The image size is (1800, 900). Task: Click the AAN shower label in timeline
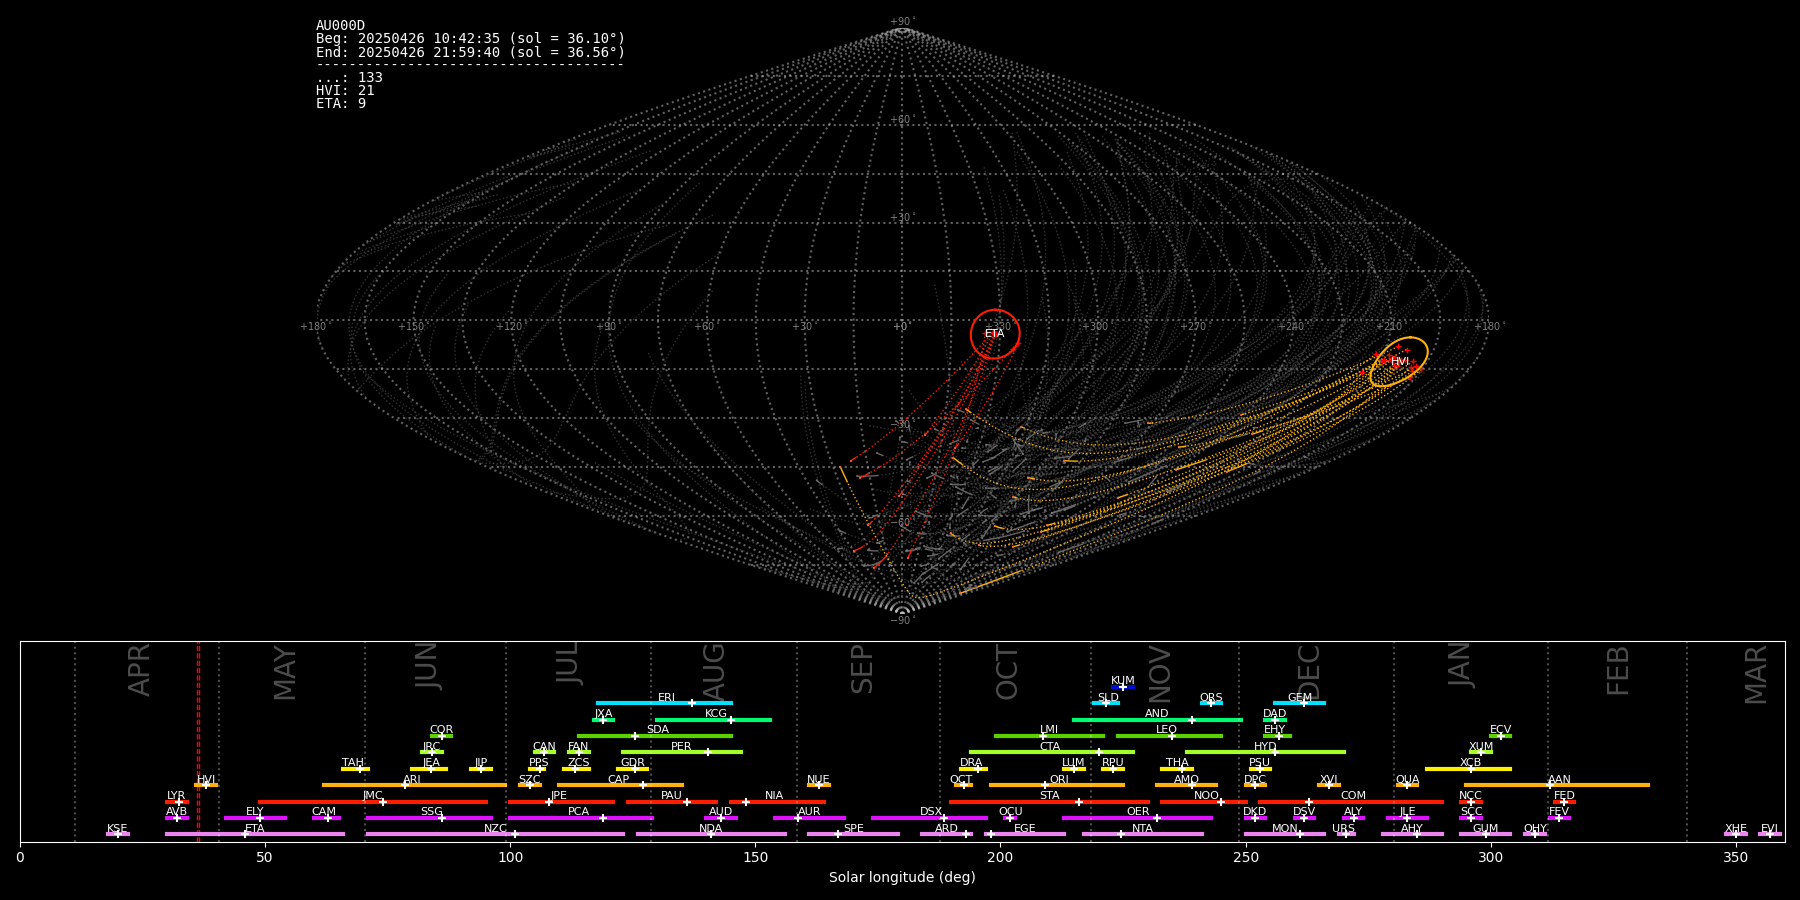coord(1559,780)
